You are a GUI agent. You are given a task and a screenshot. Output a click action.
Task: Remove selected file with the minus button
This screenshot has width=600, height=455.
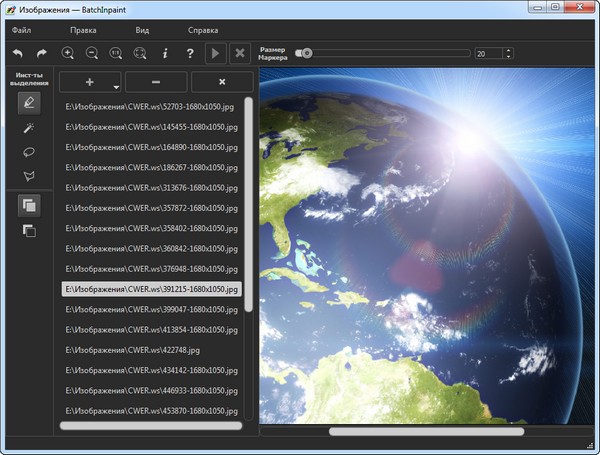point(156,82)
